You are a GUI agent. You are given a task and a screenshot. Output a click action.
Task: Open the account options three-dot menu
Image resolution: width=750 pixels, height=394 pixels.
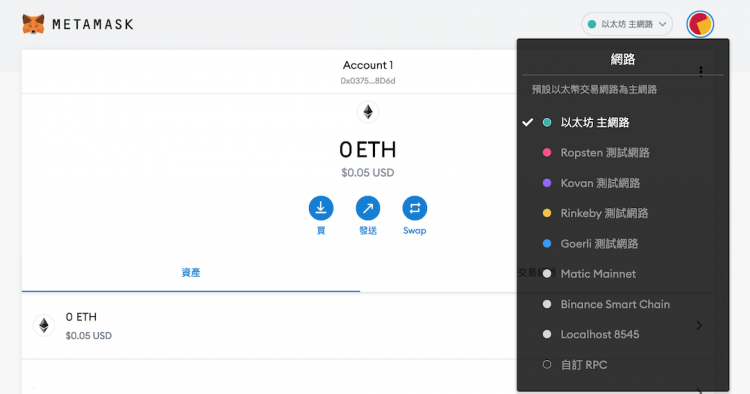pos(701,71)
